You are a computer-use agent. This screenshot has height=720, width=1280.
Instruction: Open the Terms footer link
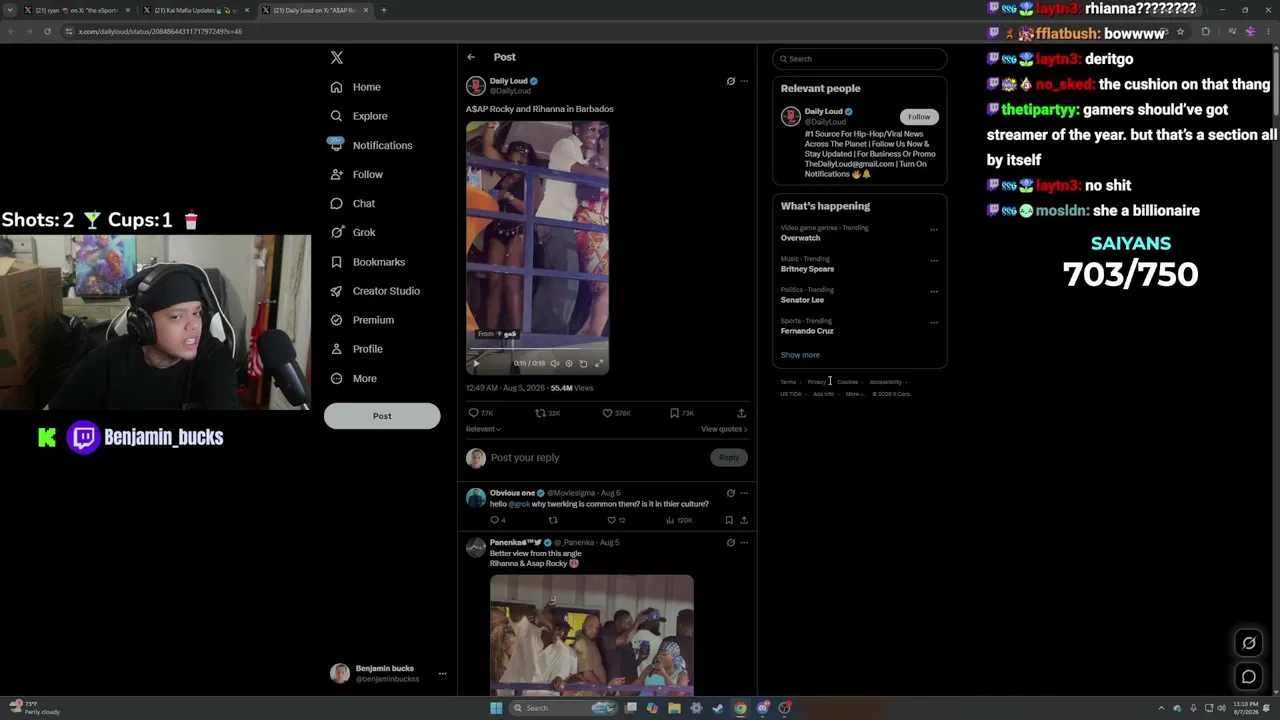click(x=788, y=382)
